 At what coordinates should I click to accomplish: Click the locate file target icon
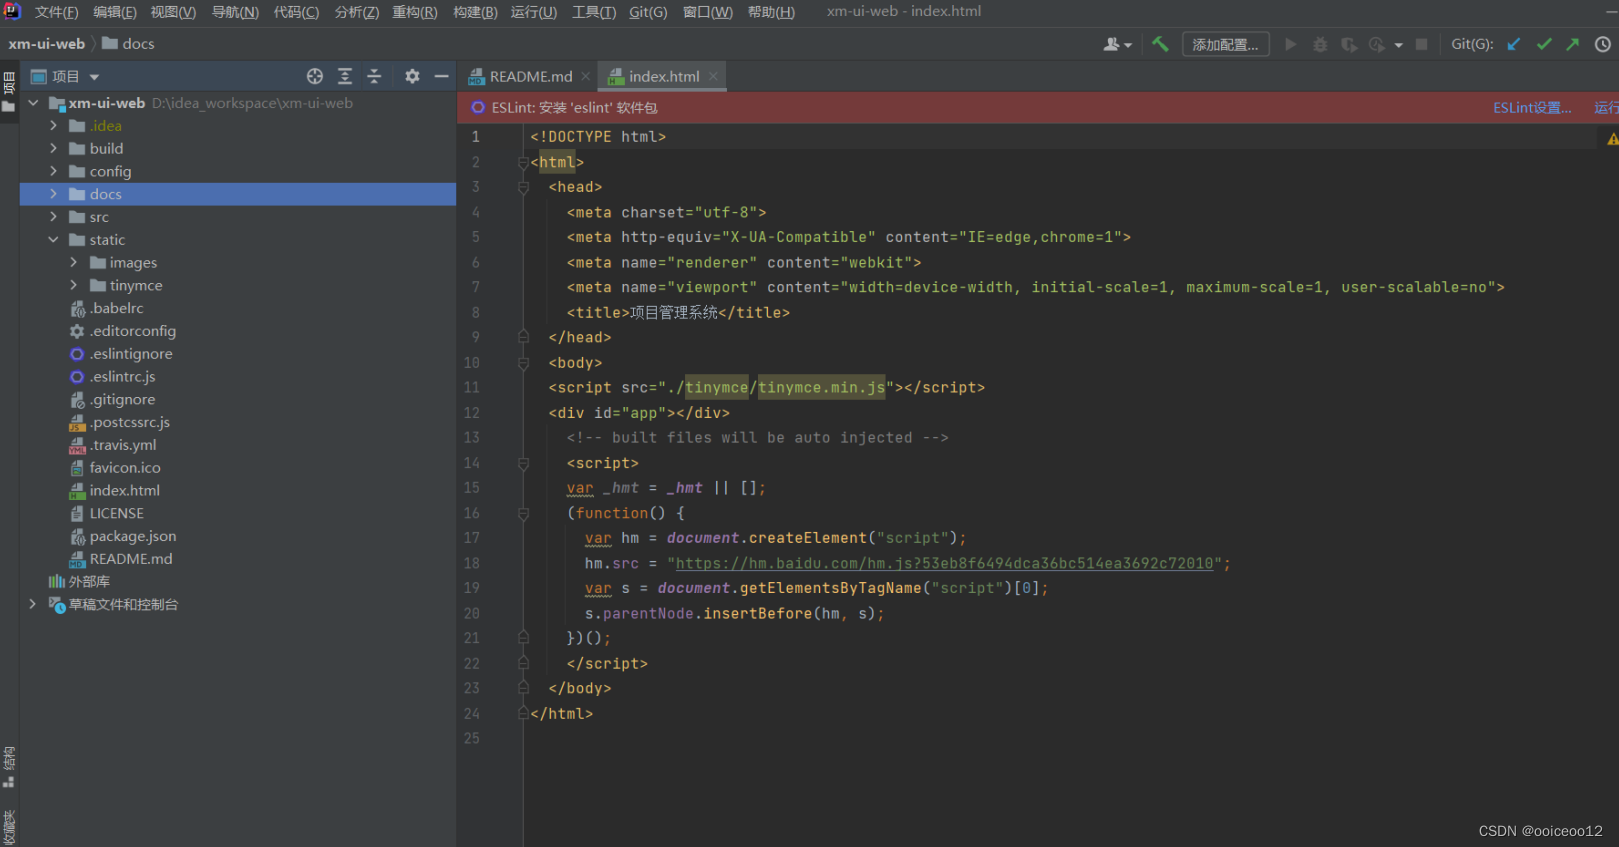(x=315, y=76)
